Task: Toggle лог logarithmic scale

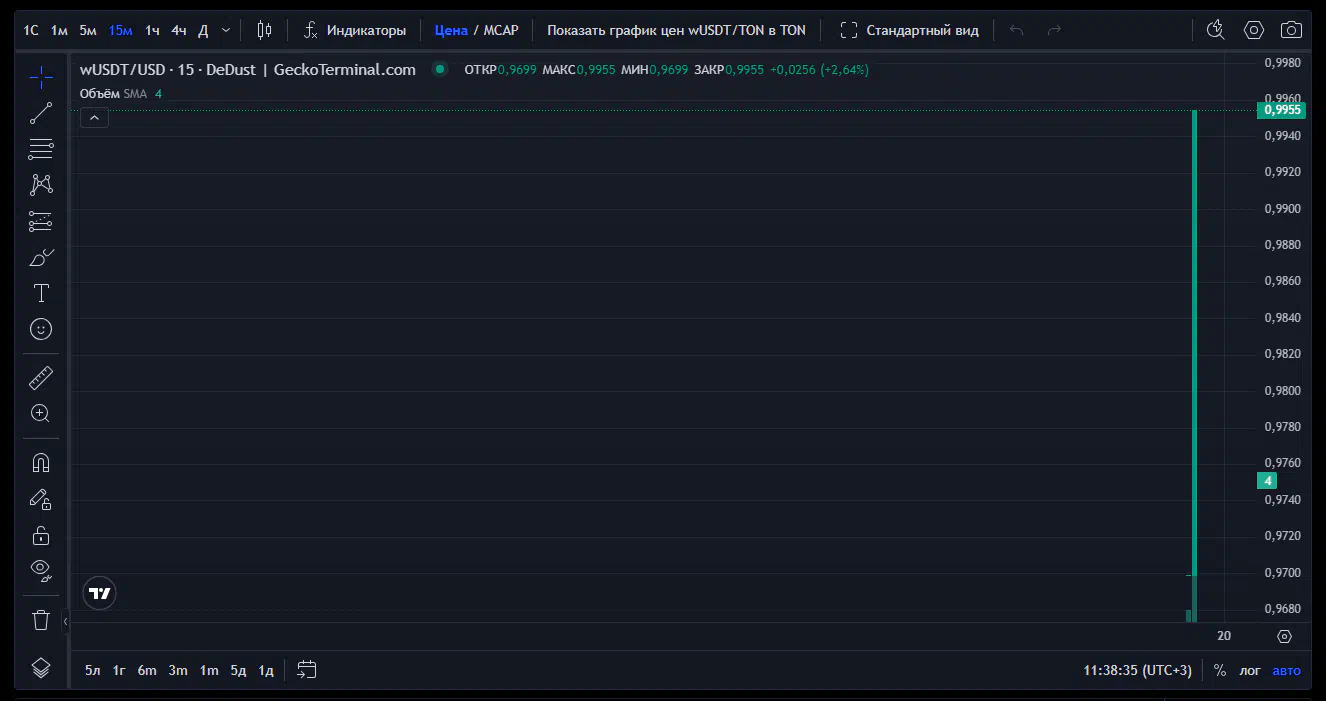Action: point(1250,670)
